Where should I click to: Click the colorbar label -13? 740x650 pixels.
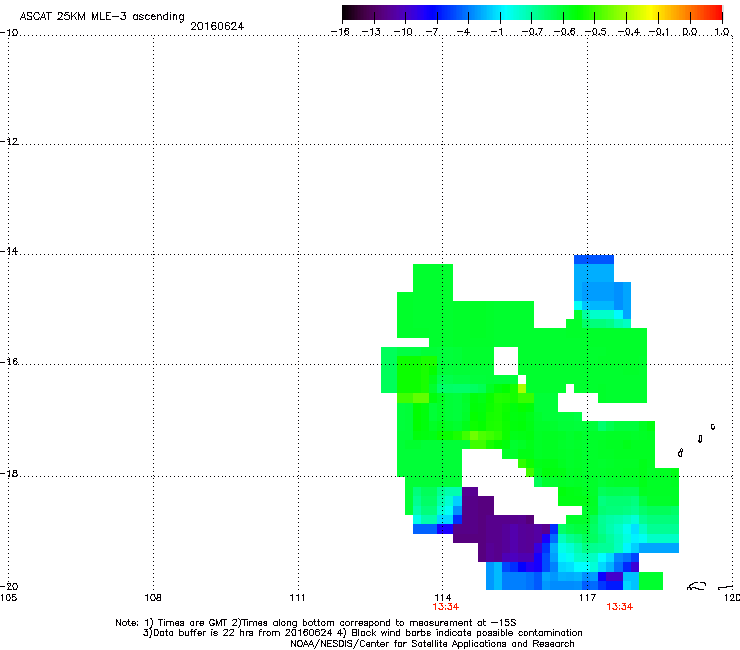(x=371, y=32)
